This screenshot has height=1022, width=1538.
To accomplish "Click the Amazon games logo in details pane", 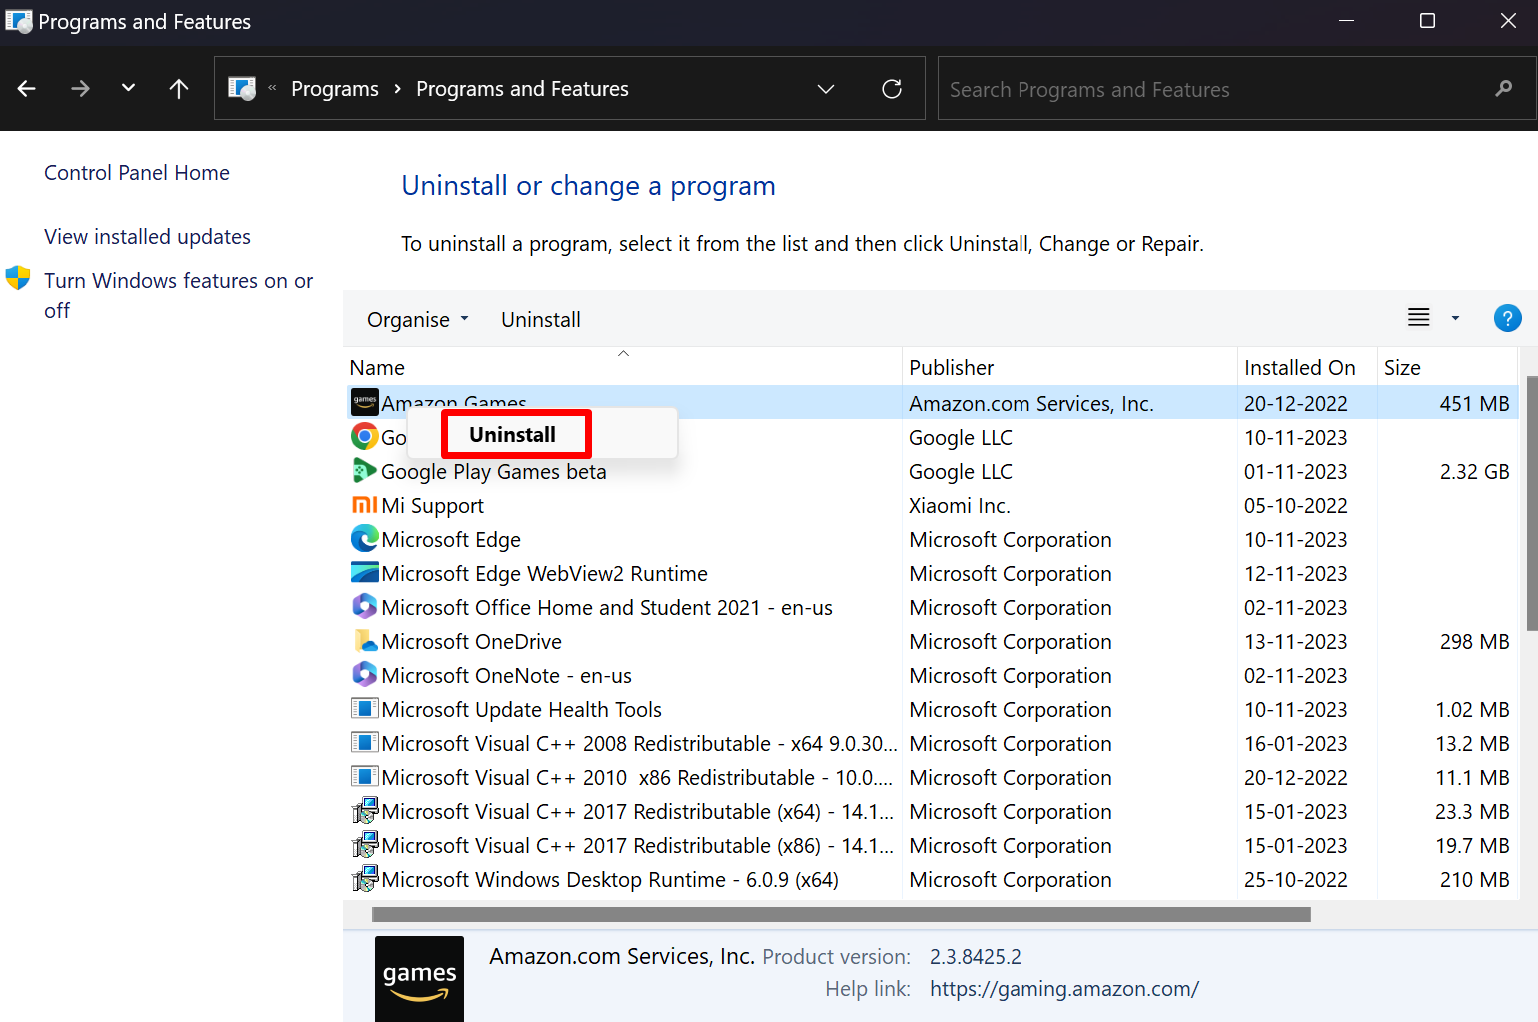I will (419, 978).
